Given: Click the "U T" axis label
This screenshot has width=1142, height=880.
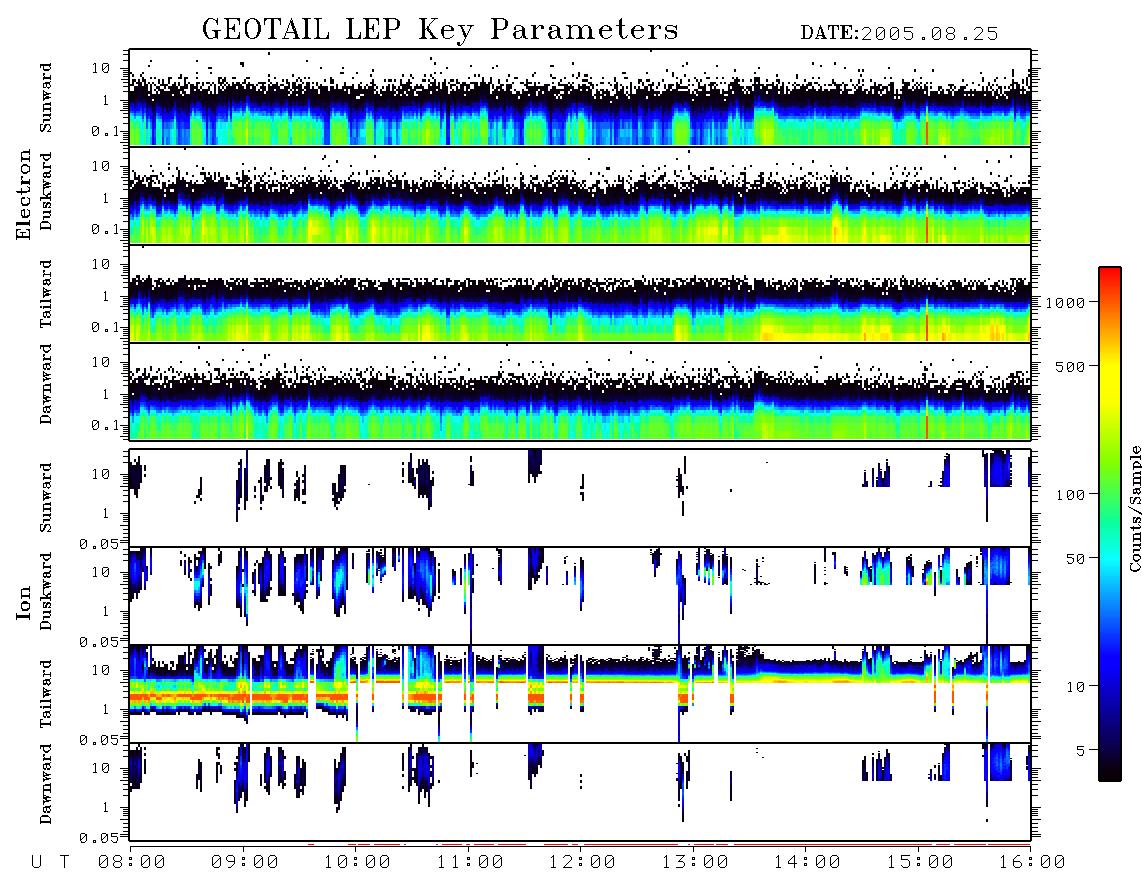Looking at the screenshot, I should 50,863.
